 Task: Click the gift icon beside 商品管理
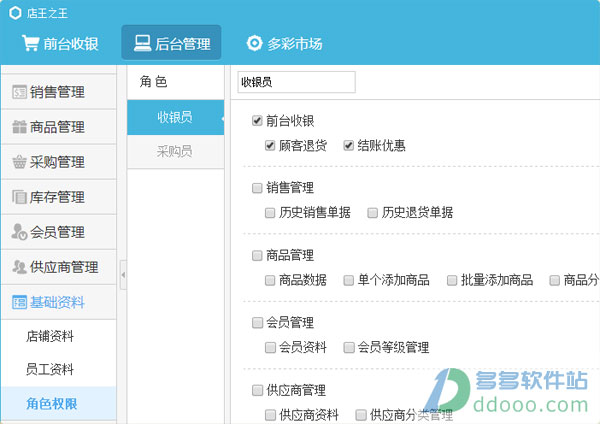pyautogui.click(x=19, y=127)
